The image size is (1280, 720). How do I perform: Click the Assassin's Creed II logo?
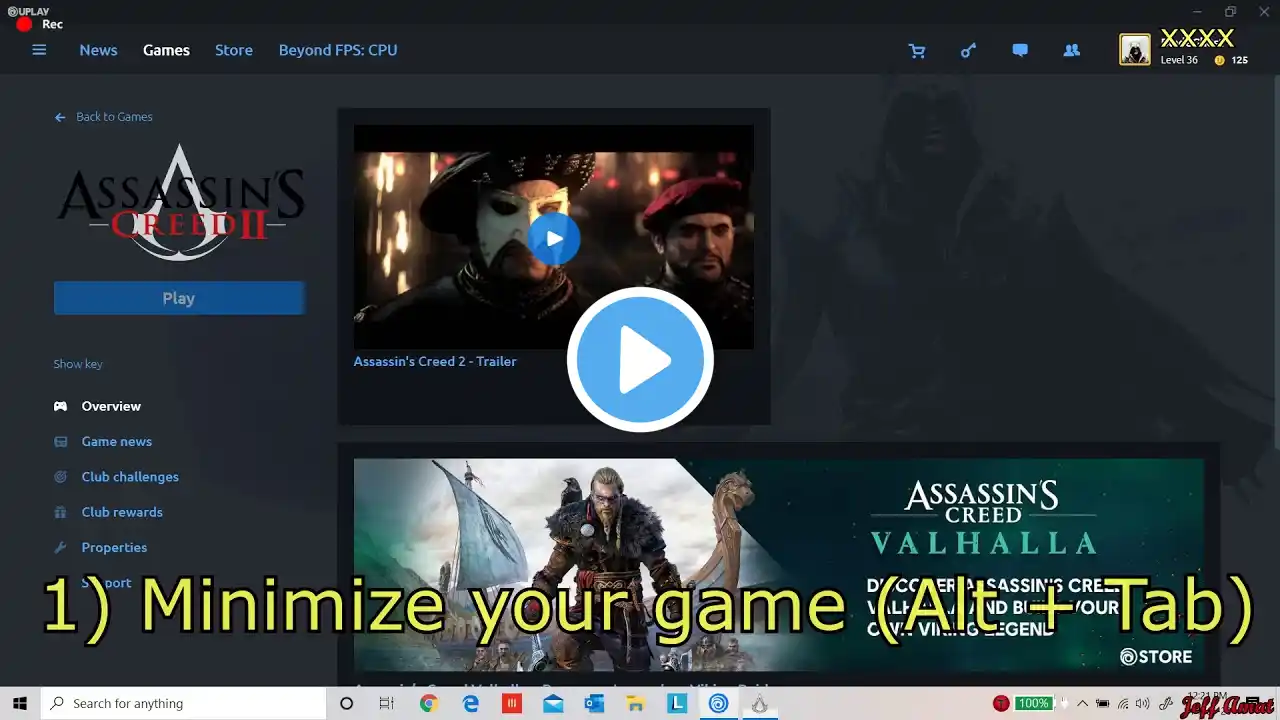point(180,202)
